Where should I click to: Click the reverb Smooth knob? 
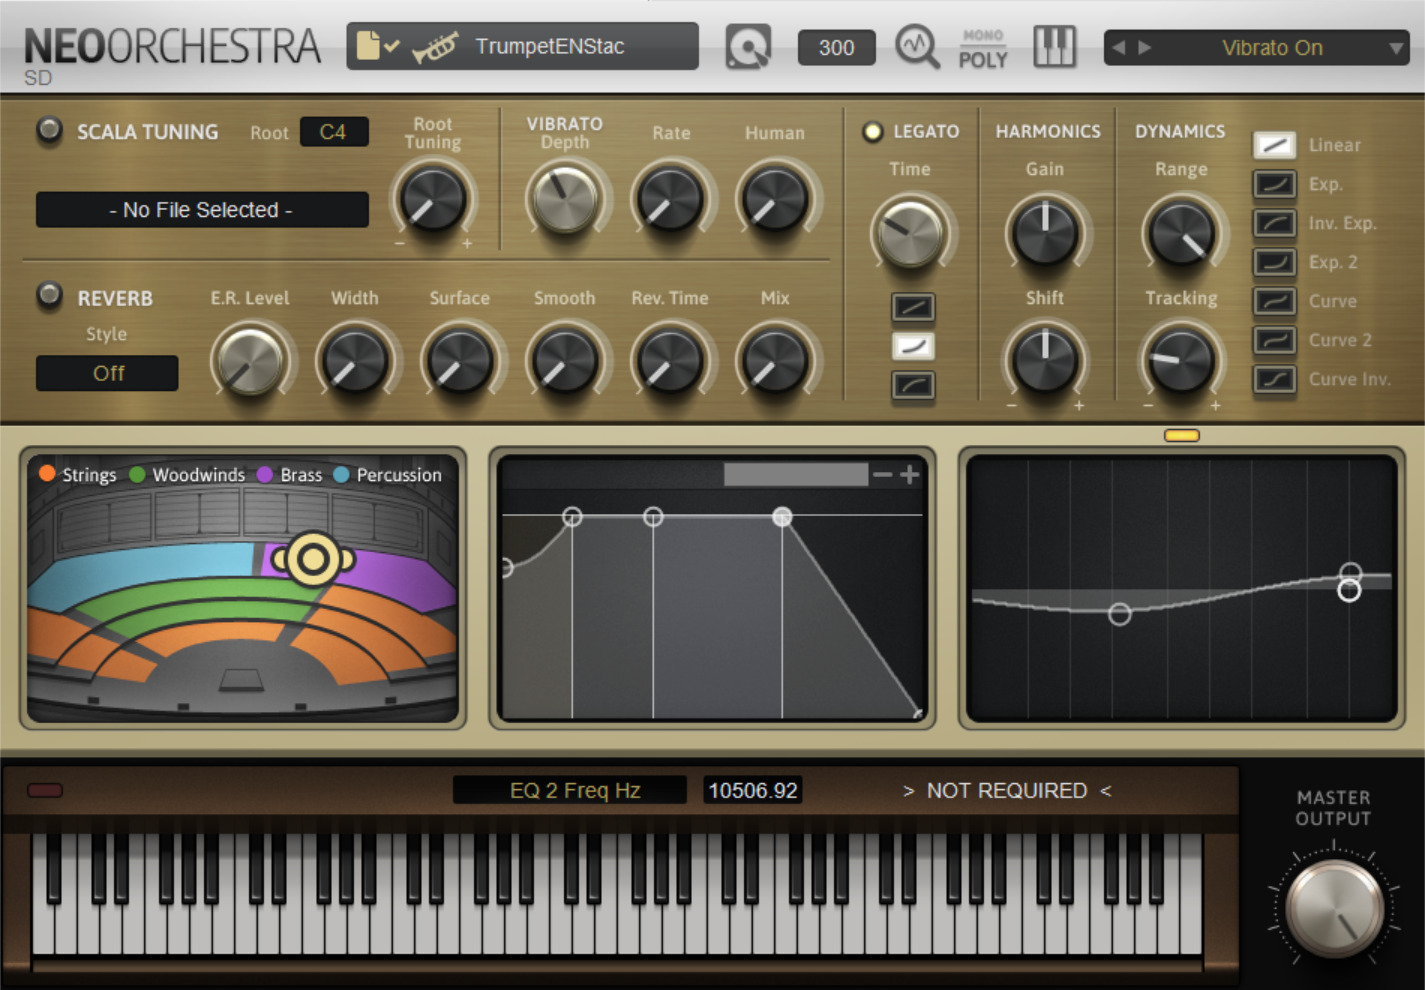pyautogui.click(x=564, y=360)
